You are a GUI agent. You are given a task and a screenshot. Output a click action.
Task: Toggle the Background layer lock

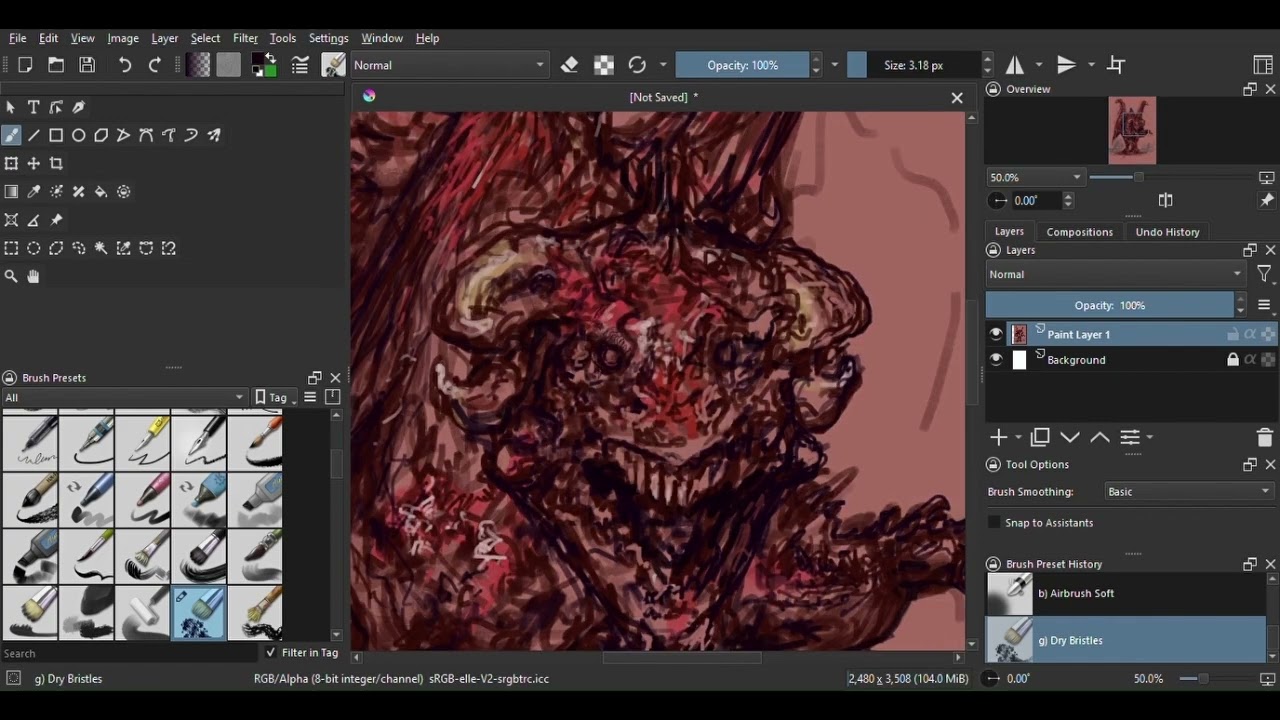(x=1233, y=360)
